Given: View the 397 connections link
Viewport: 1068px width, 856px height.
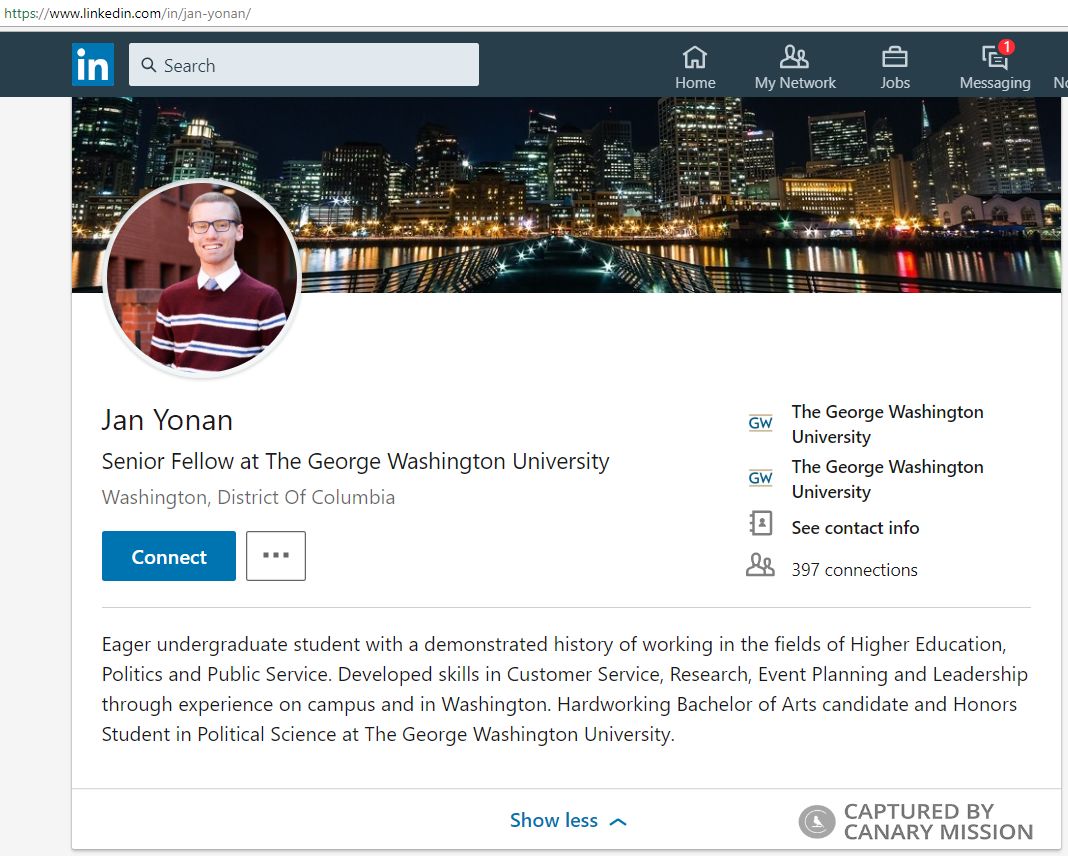Looking at the screenshot, I should (854, 570).
